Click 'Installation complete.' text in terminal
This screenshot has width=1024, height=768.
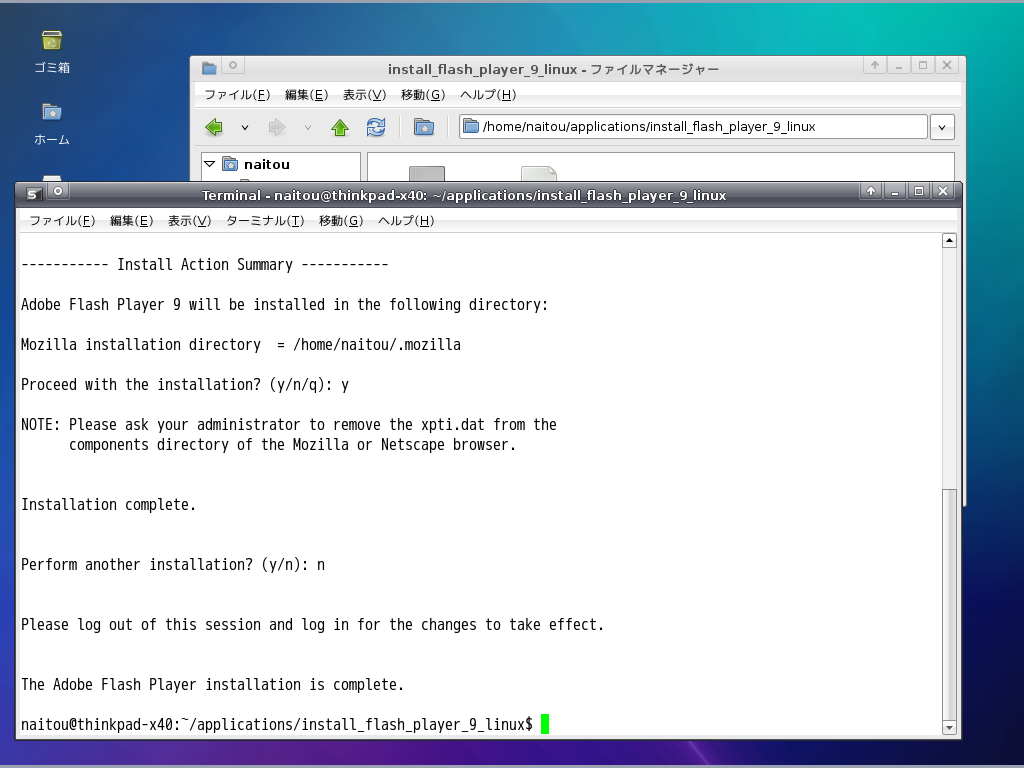(x=108, y=505)
